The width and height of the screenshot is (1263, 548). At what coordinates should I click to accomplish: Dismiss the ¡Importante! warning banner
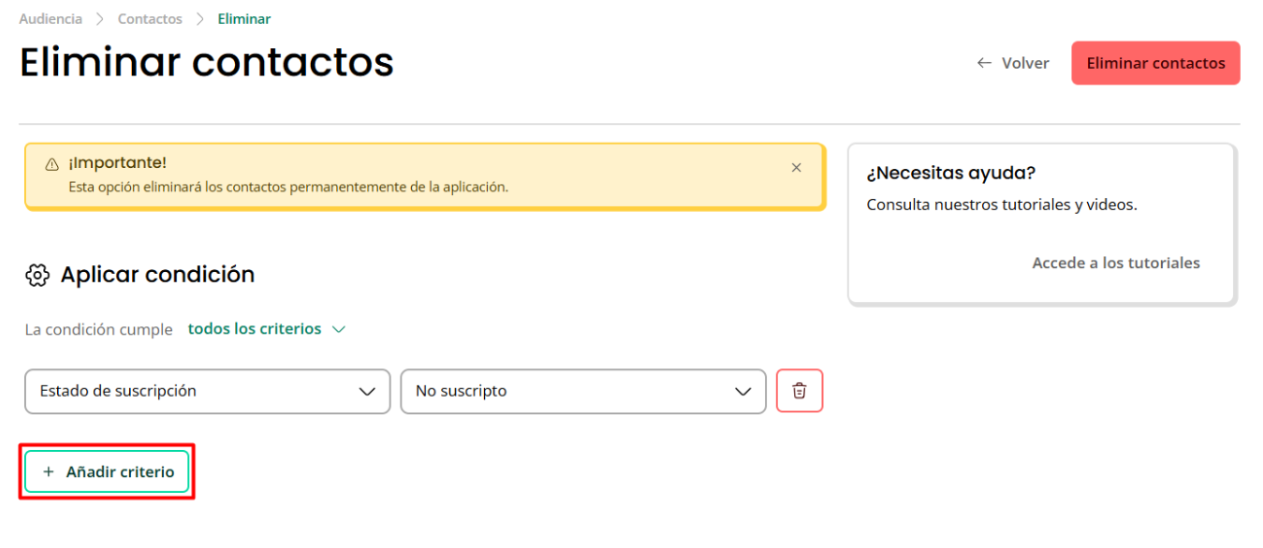tap(796, 168)
